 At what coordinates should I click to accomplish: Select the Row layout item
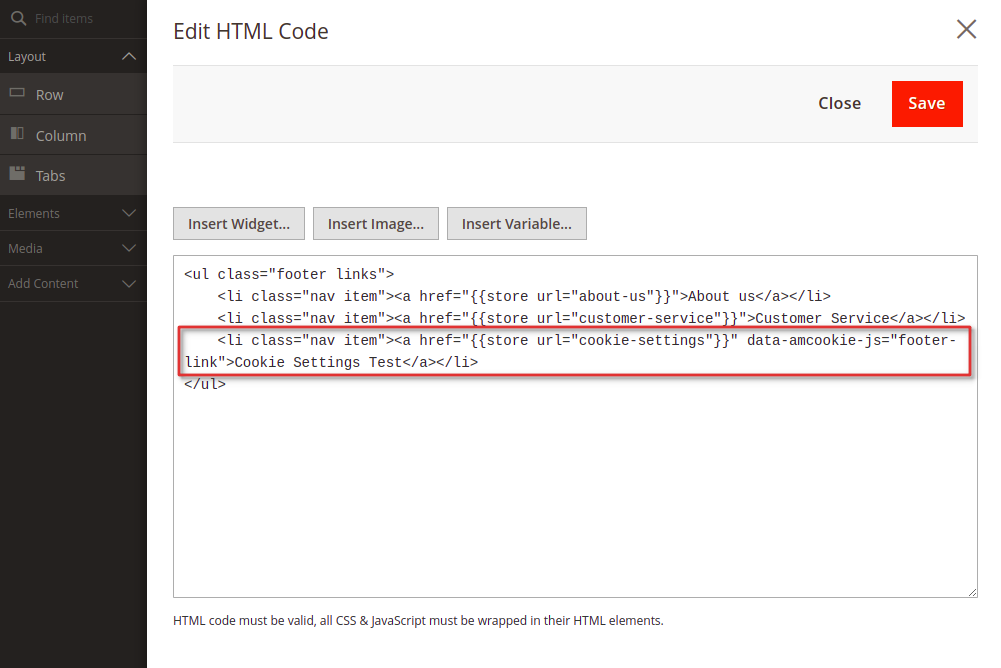(73, 95)
